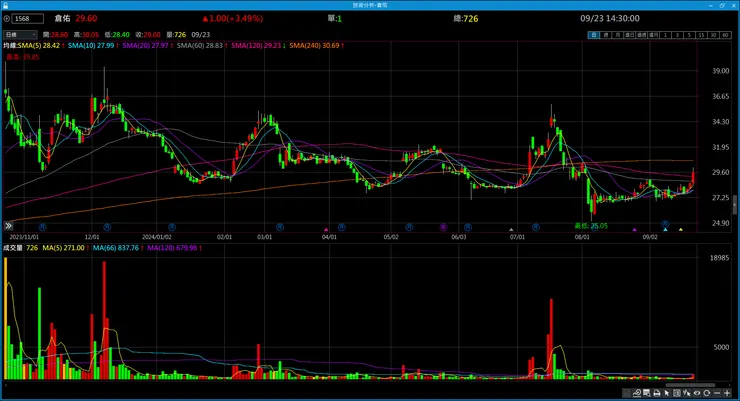The width and height of the screenshot is (740, 401).
Task: Click the 最低 25.05 low price annotation
Action: [591, 226]
